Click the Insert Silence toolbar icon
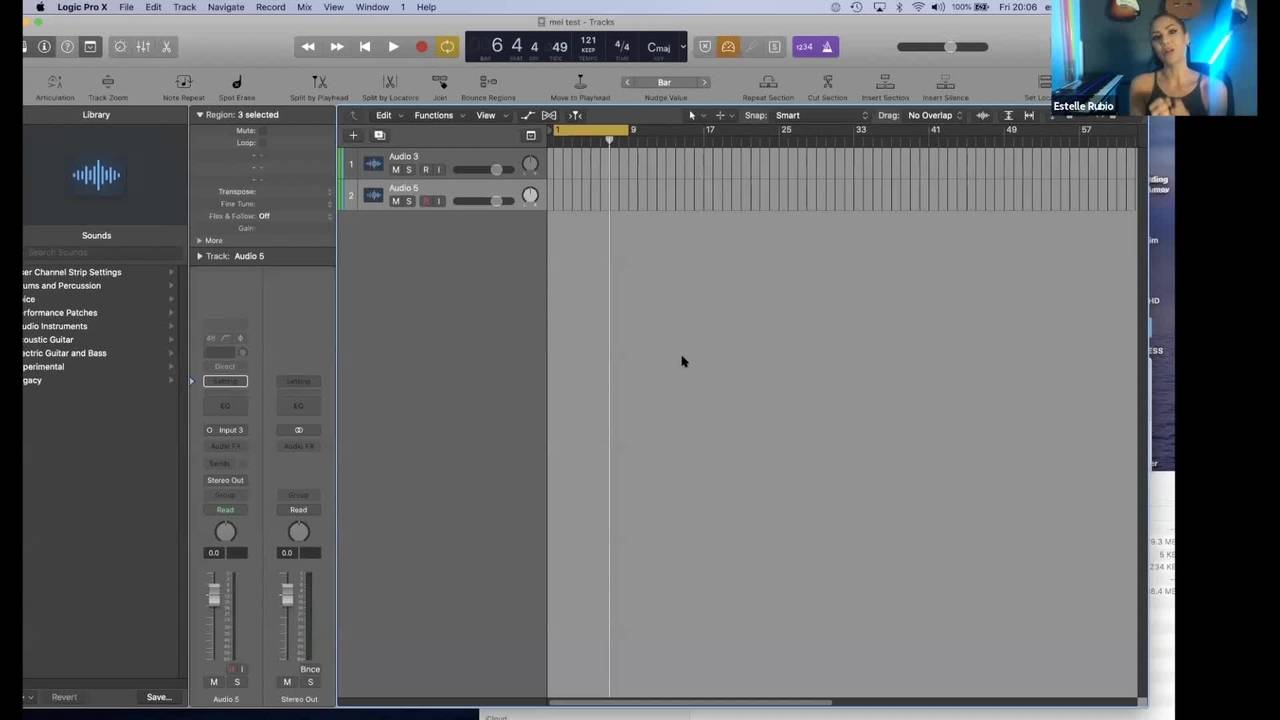Image resolution: width=1280 pixels, height=720 pixels. click(x=945, y=87)
